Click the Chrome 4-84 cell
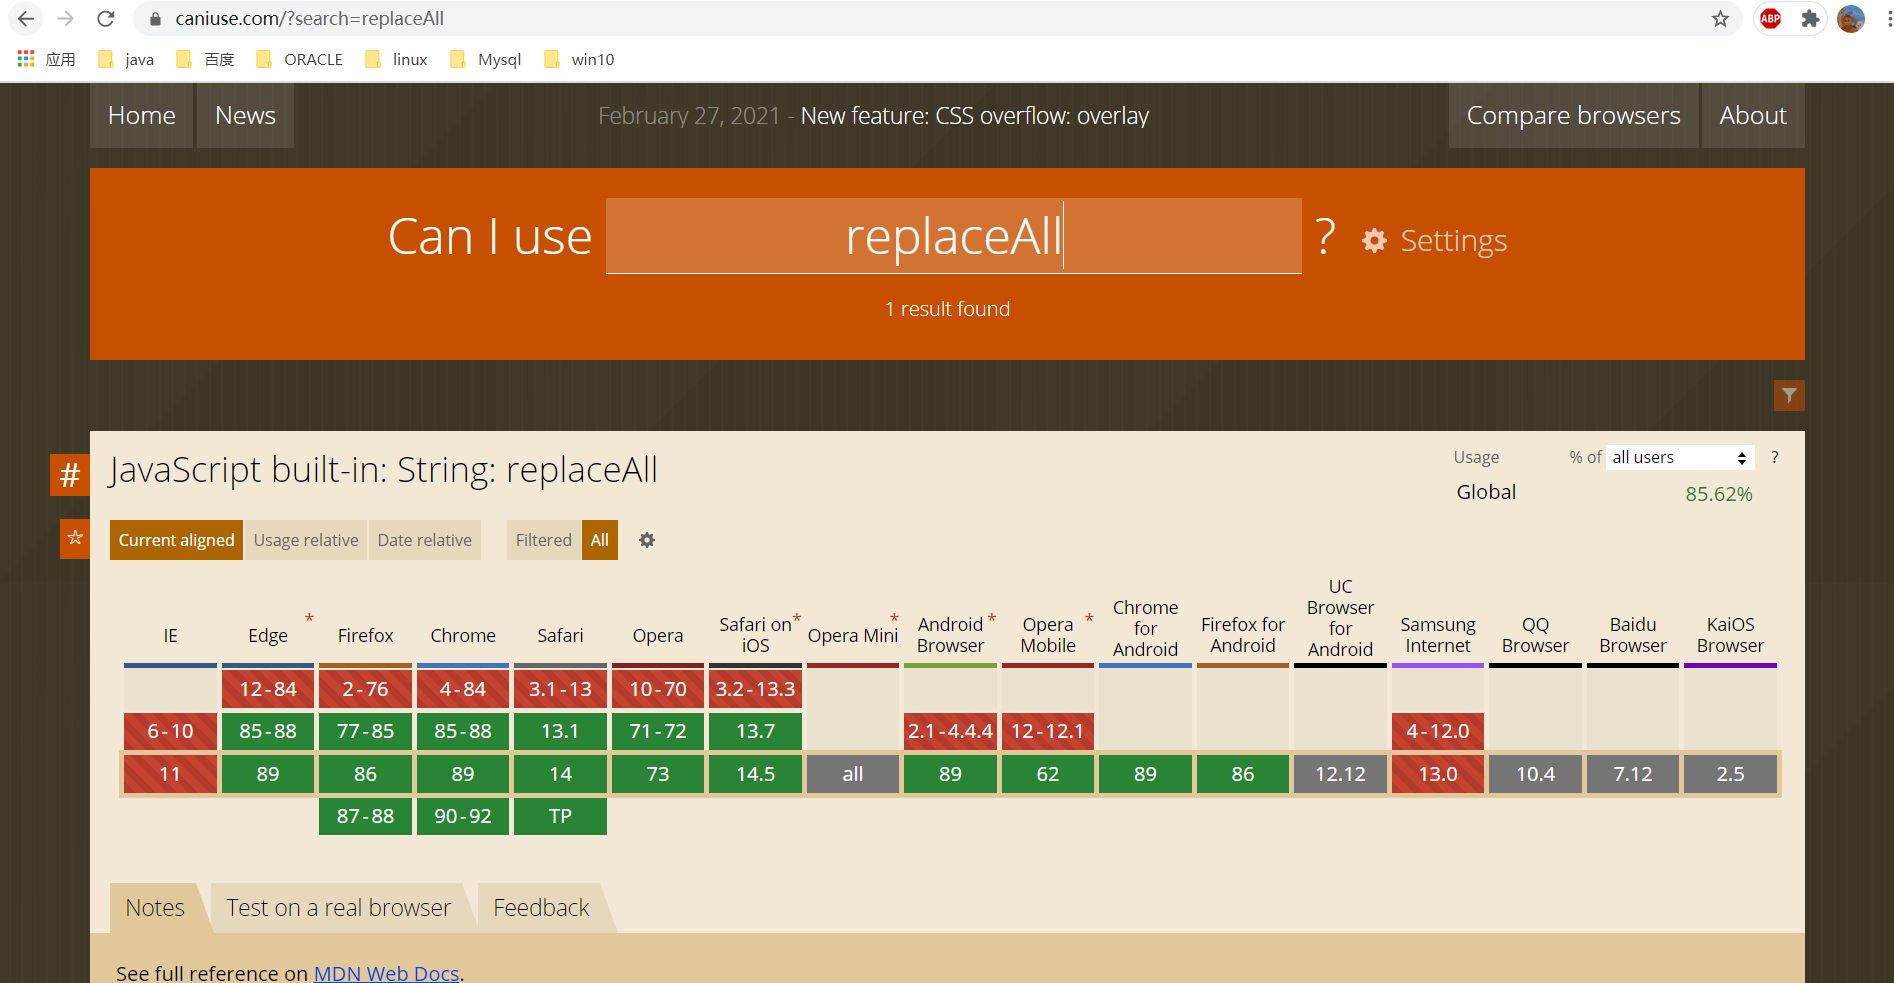This screenshot has height=983, width=1894. coord(463,689)
